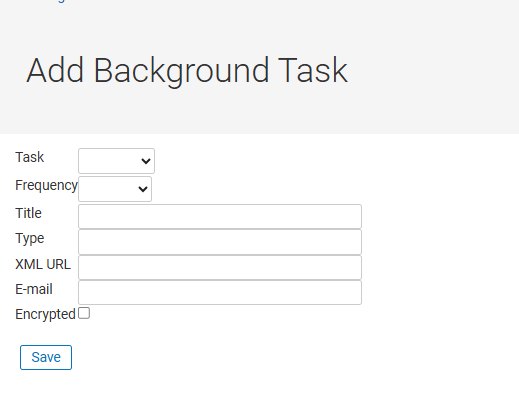Focus the Title text field
Image resolution: width=519 pixels, height=405 pixels.
pyautogui.click(x=220, y=217)
